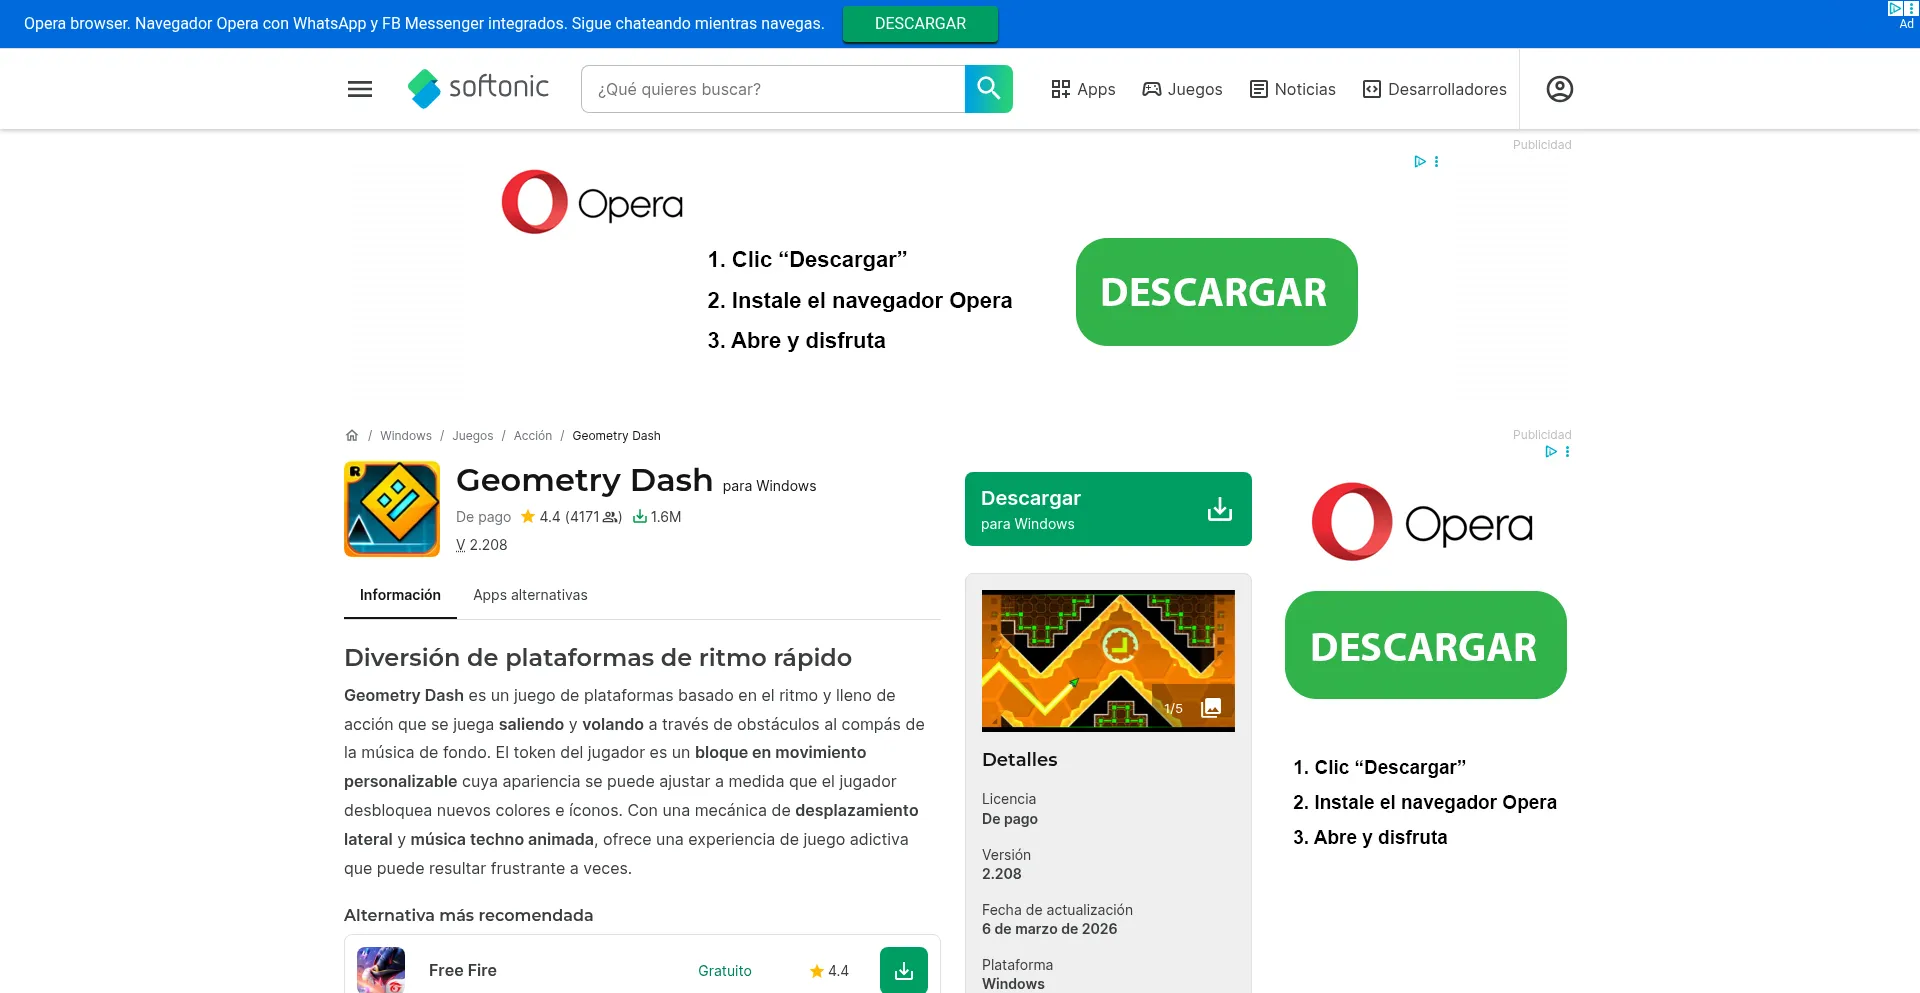The width and height of the screenshot is (1920, 993).
Task: Click the search input field
Action: pyautogui.click(x=773, y=89)
